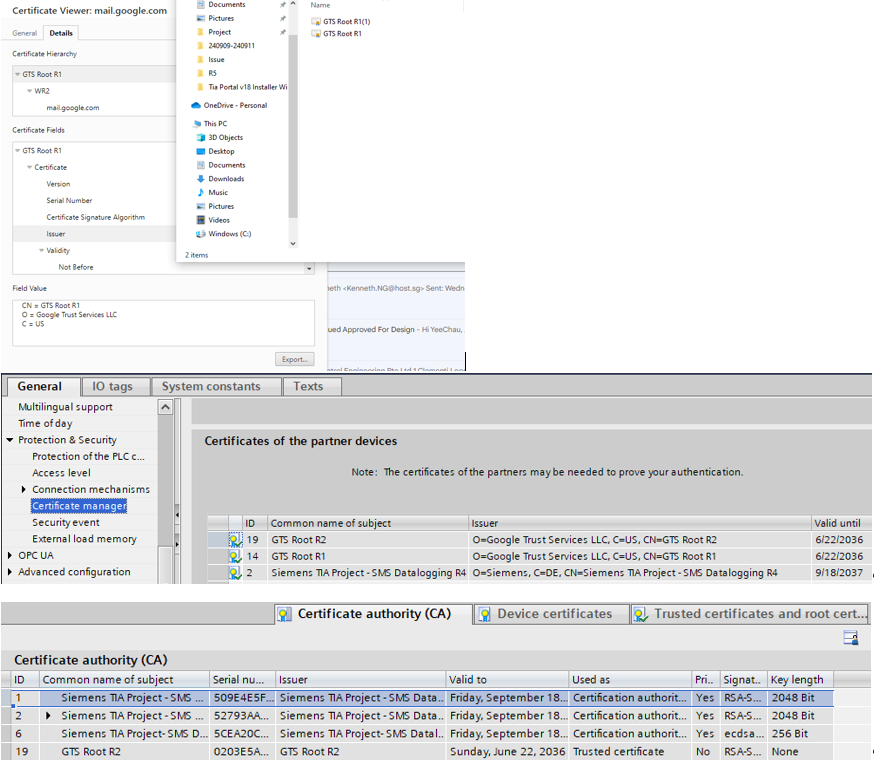Open the Project folder in Quick access
This screenshot has height=760, width=874.
(219, 32)
